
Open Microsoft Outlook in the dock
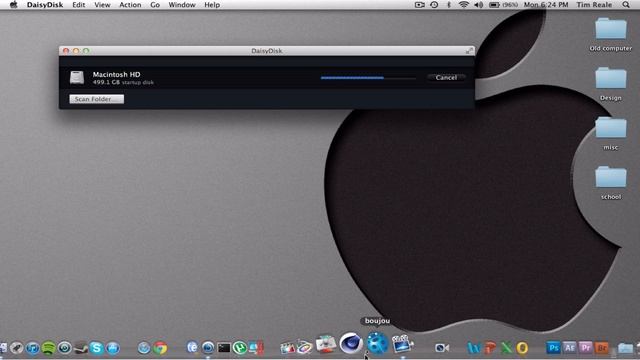(x=522, y=348)
